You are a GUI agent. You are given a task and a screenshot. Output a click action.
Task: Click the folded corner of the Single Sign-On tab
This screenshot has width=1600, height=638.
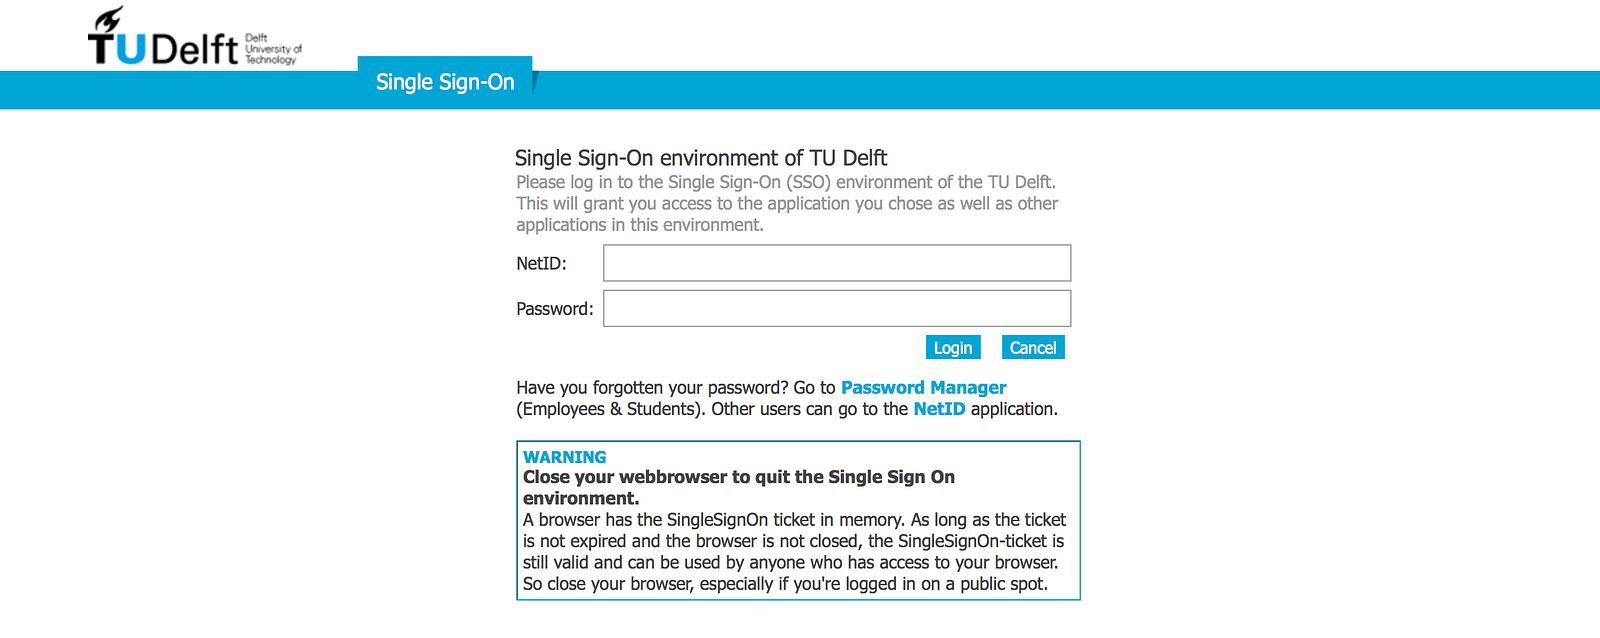535,82
